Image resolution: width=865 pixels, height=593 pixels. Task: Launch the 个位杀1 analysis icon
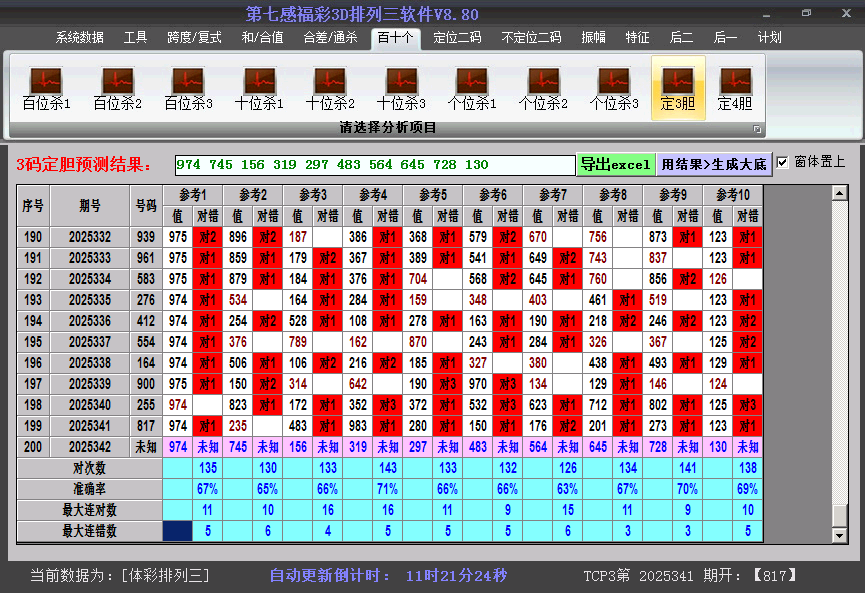(x=472, y=88)
